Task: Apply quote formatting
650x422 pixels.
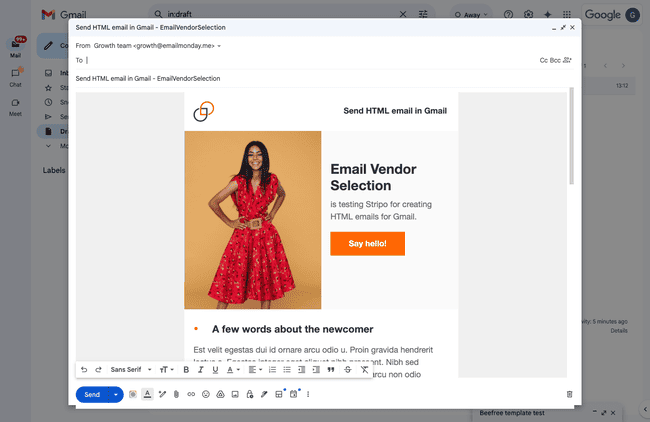Action: (331, 369)
